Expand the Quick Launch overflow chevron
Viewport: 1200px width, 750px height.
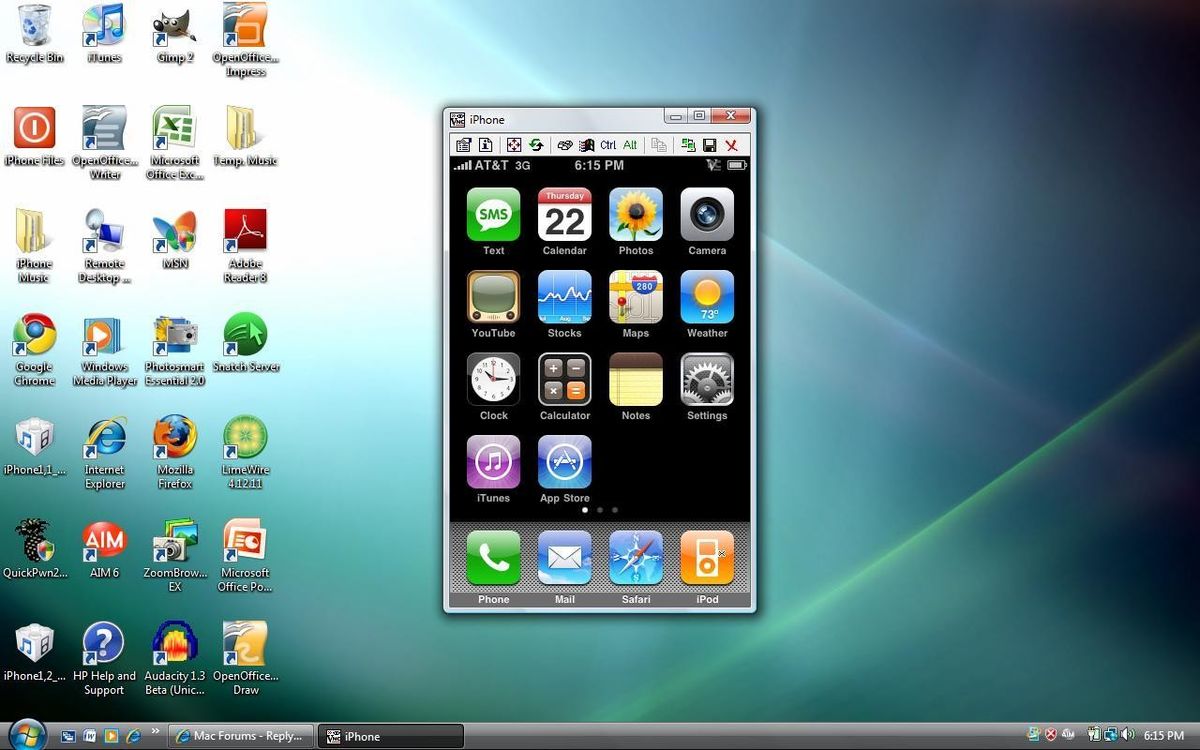(155, 731)
